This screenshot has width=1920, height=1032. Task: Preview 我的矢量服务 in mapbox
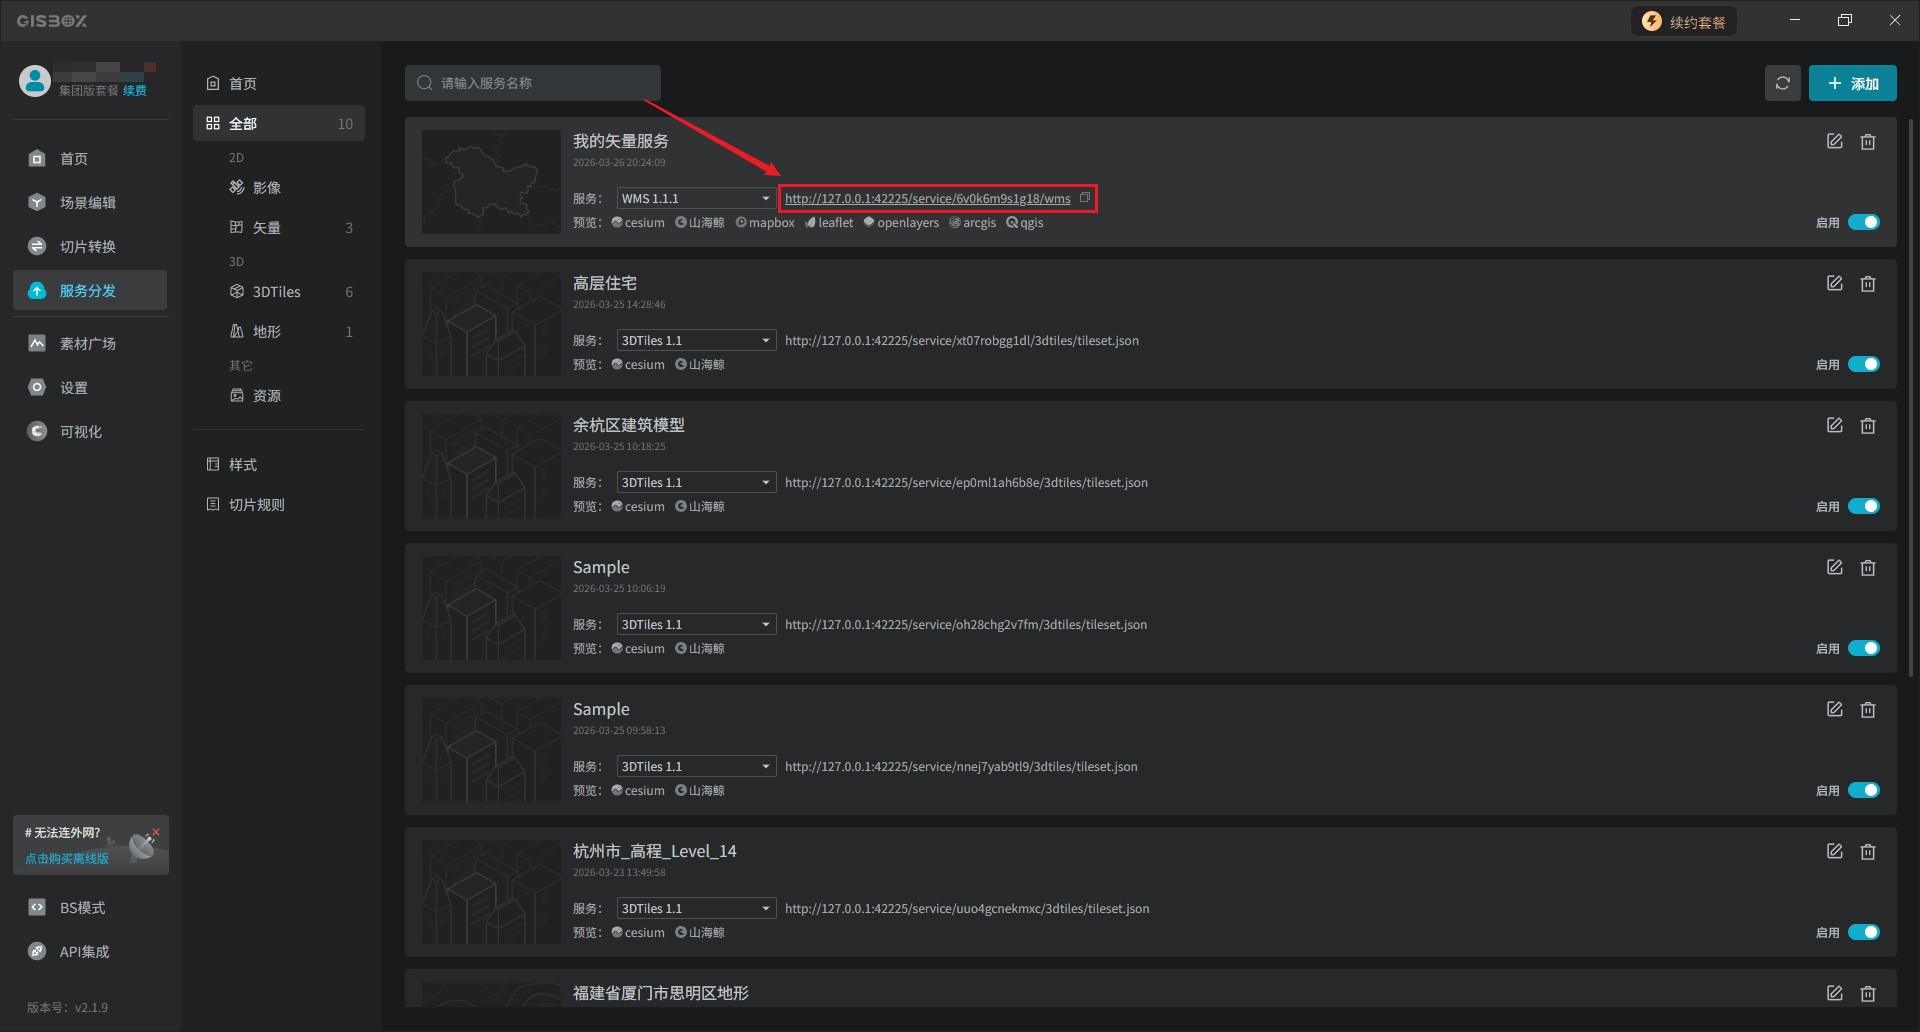(765, 223)
